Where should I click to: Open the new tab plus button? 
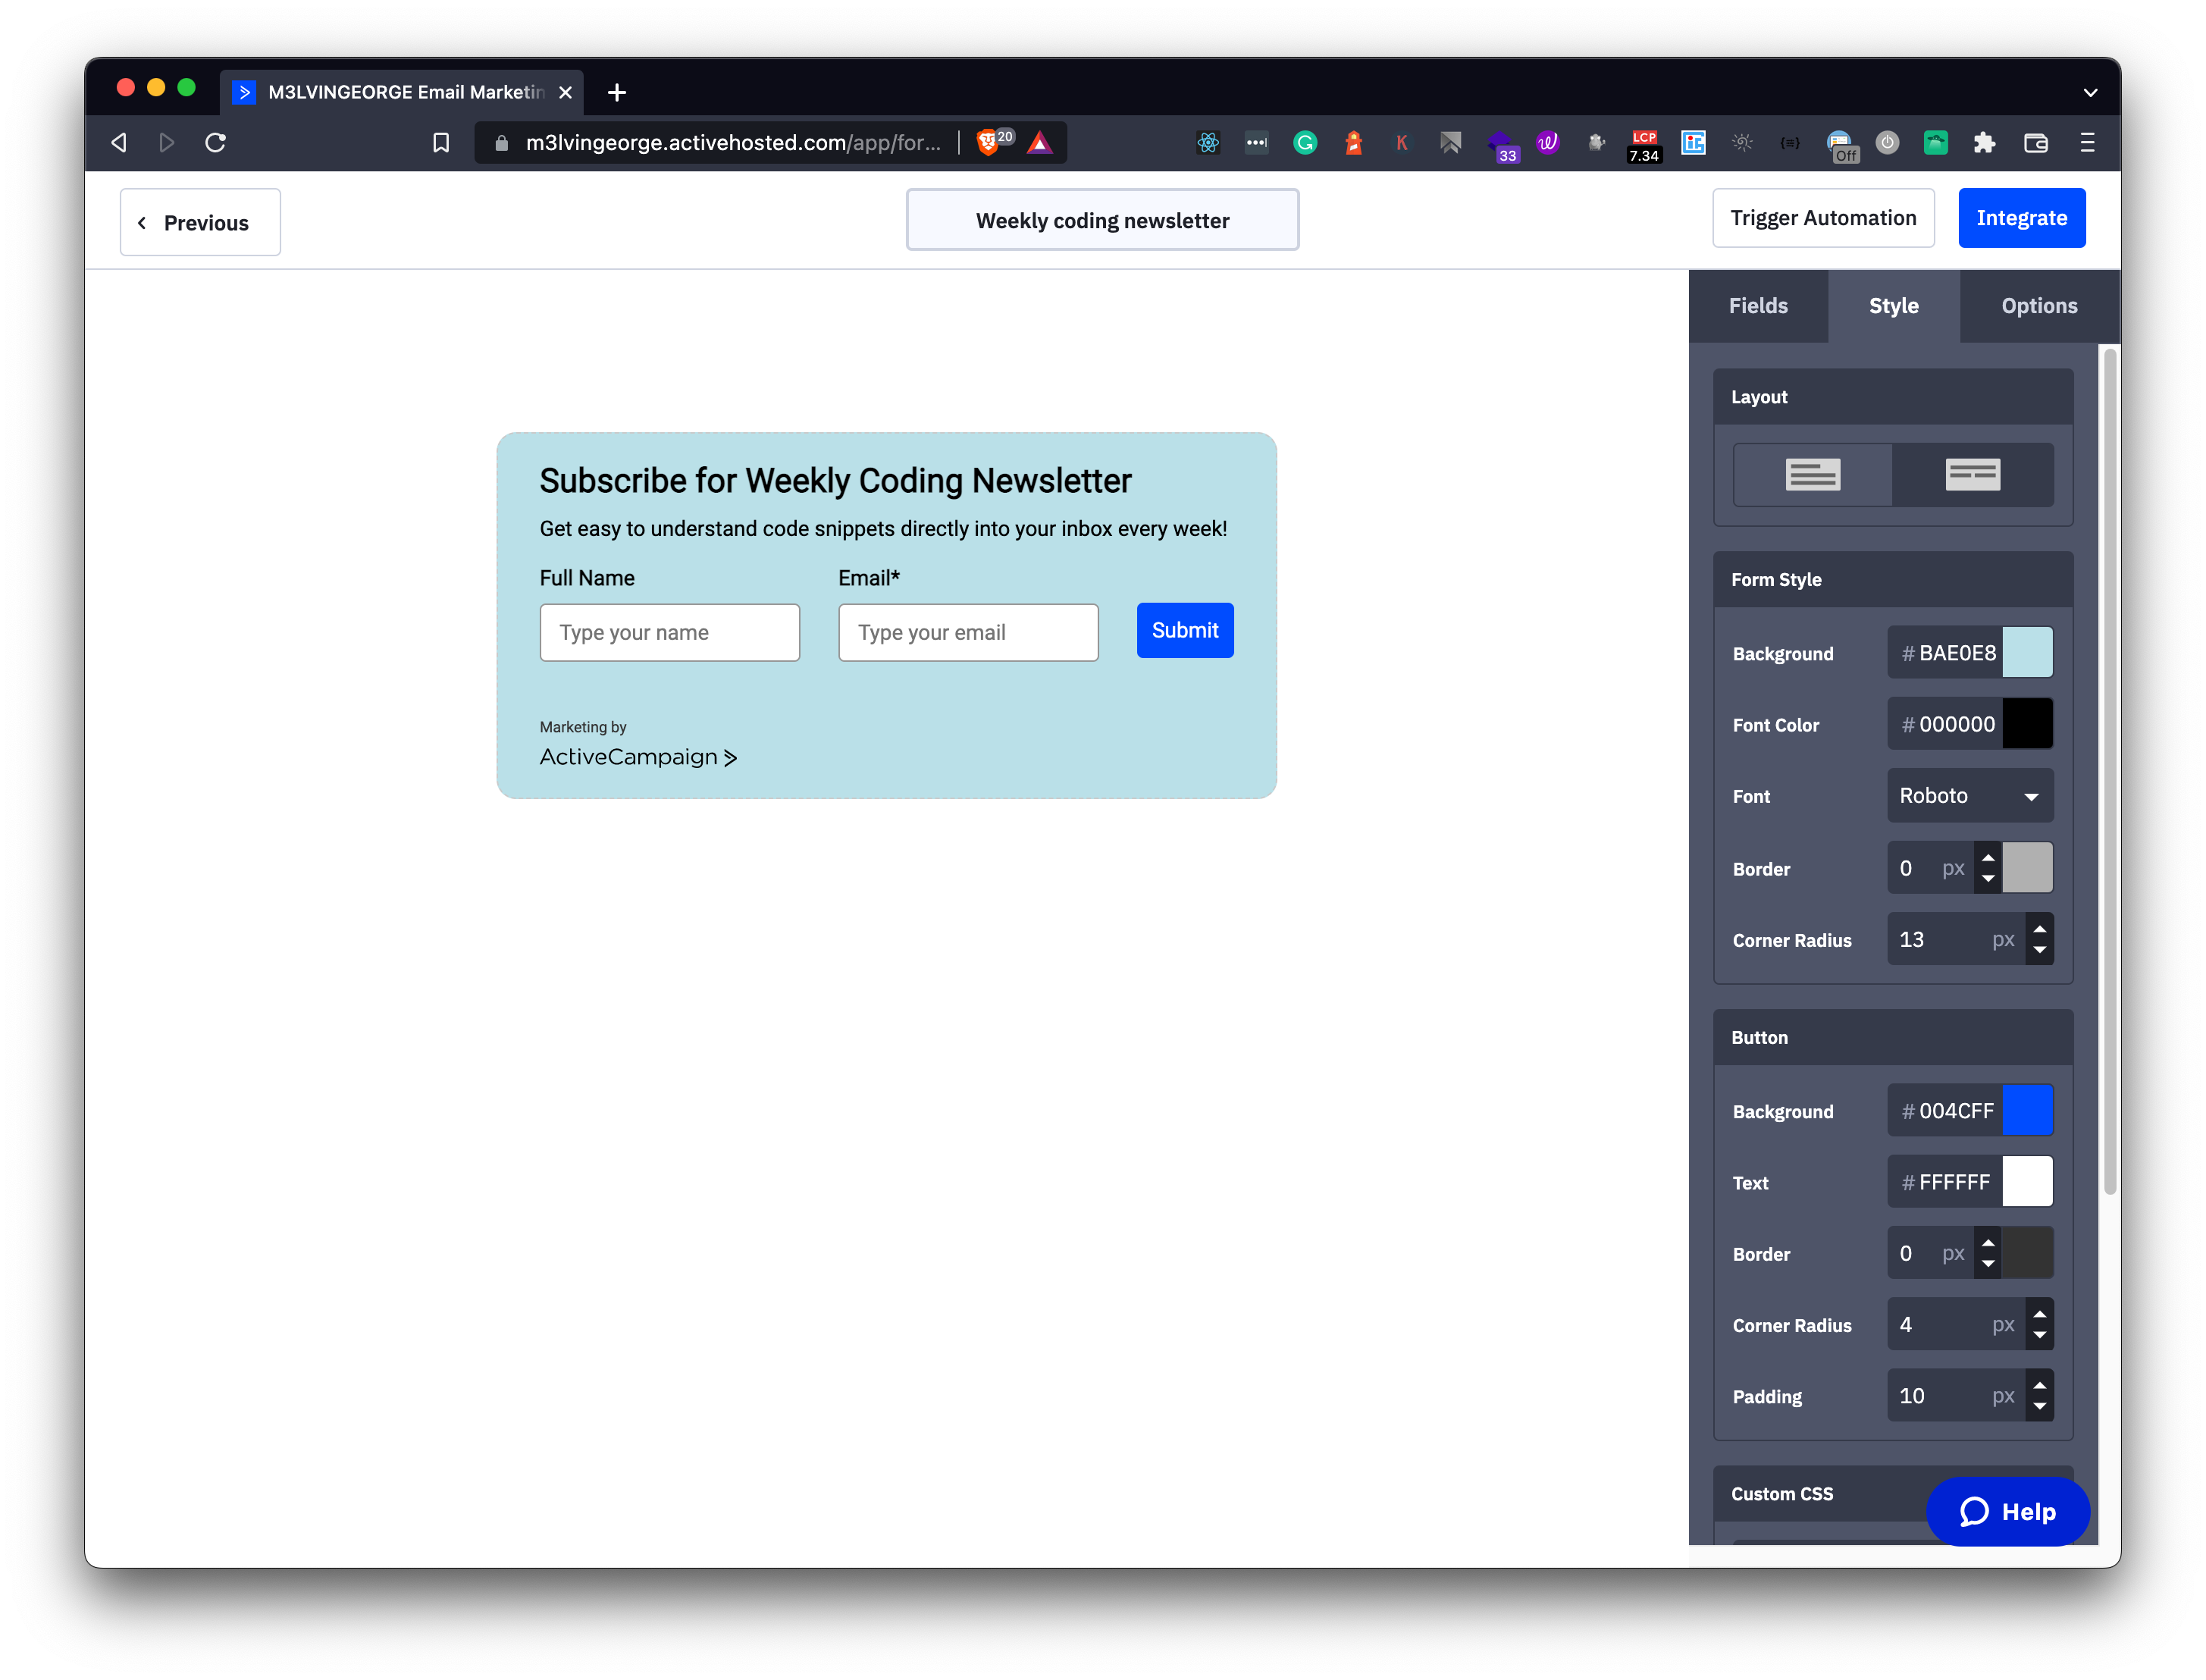tap(617, 93)
